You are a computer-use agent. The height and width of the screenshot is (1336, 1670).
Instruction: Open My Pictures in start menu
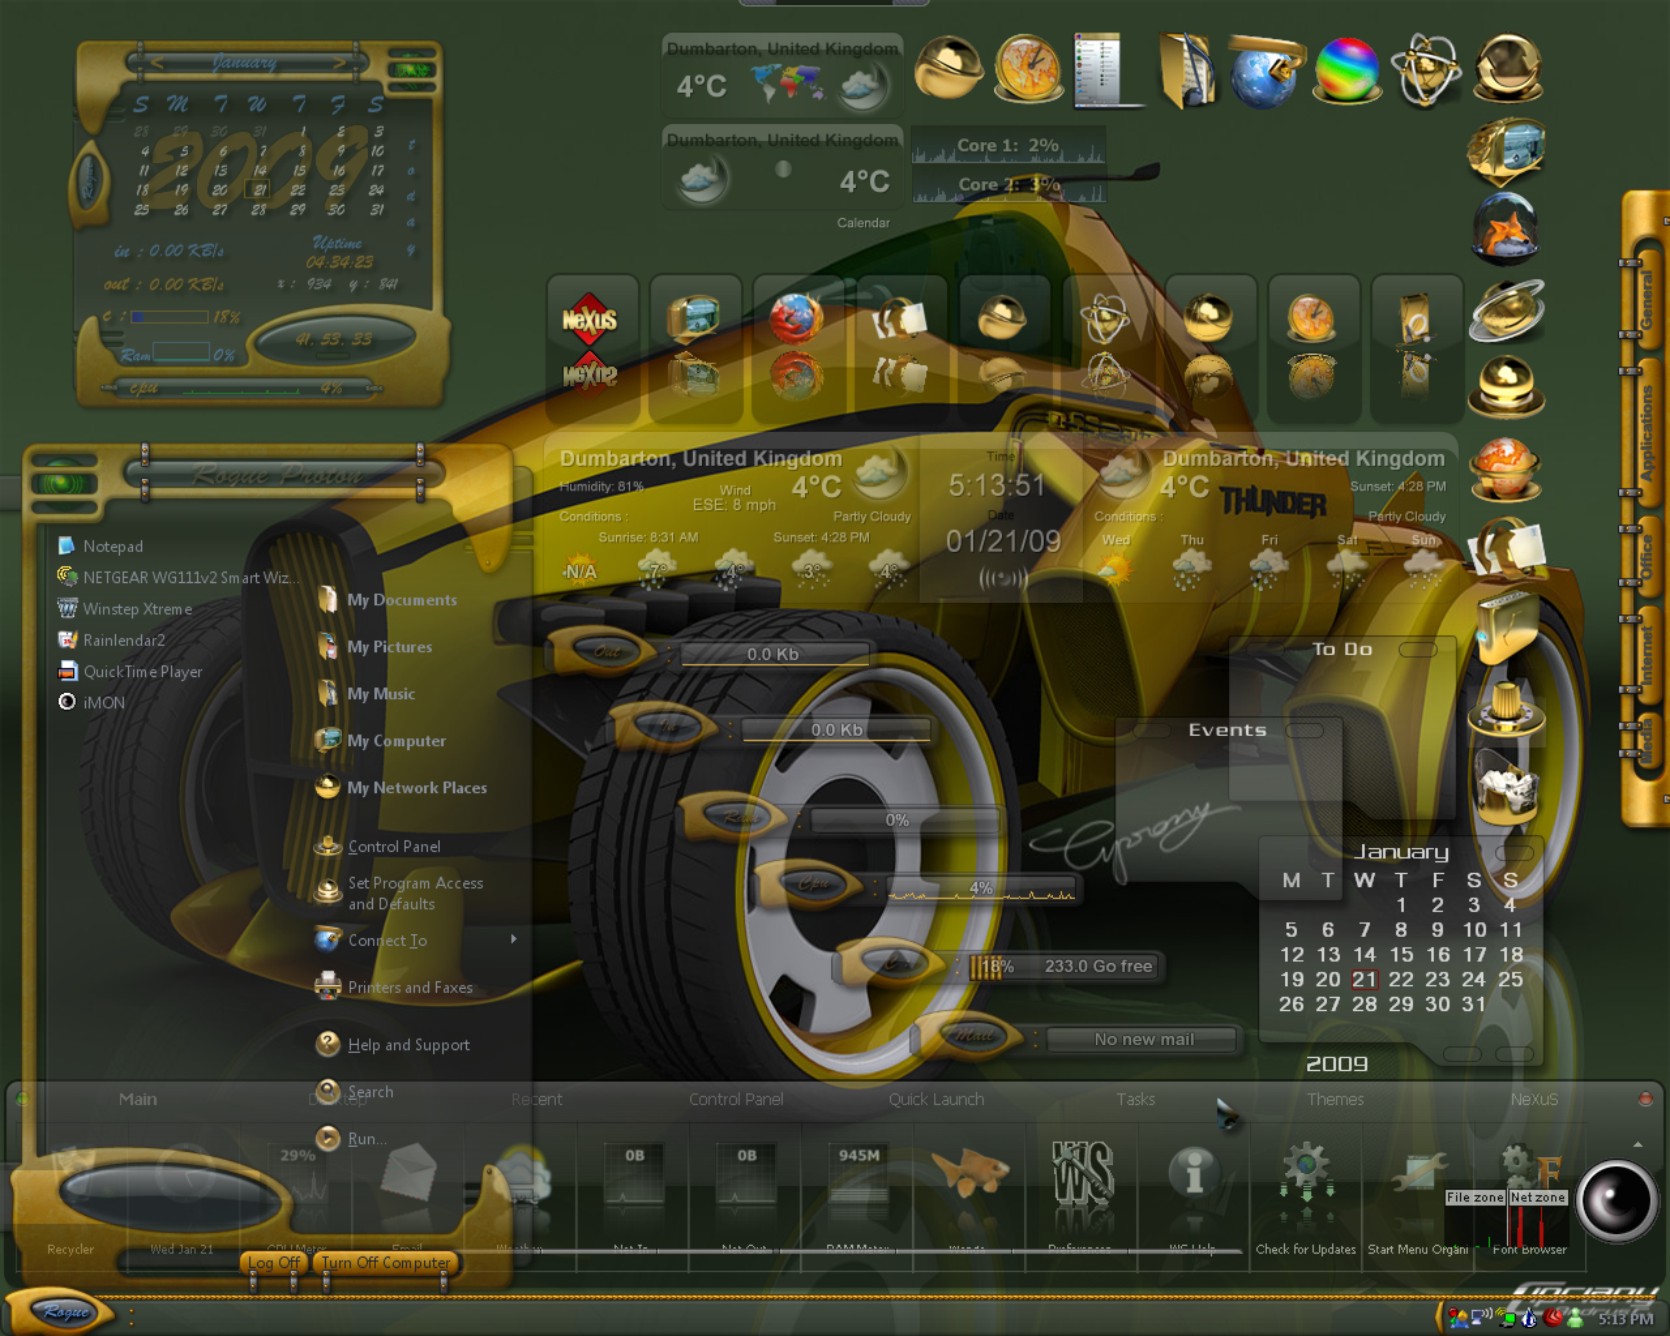pos(375,647)
